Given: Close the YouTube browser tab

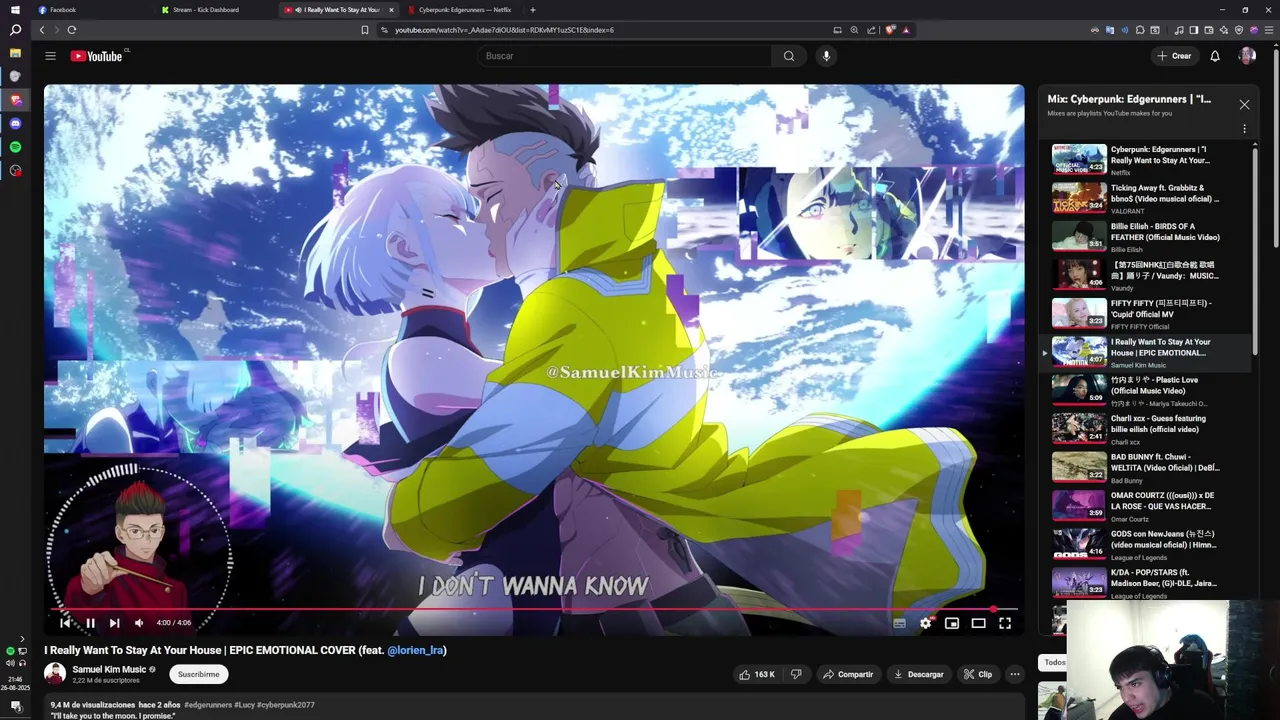Looking at the screenshot, I should point(391,10).
